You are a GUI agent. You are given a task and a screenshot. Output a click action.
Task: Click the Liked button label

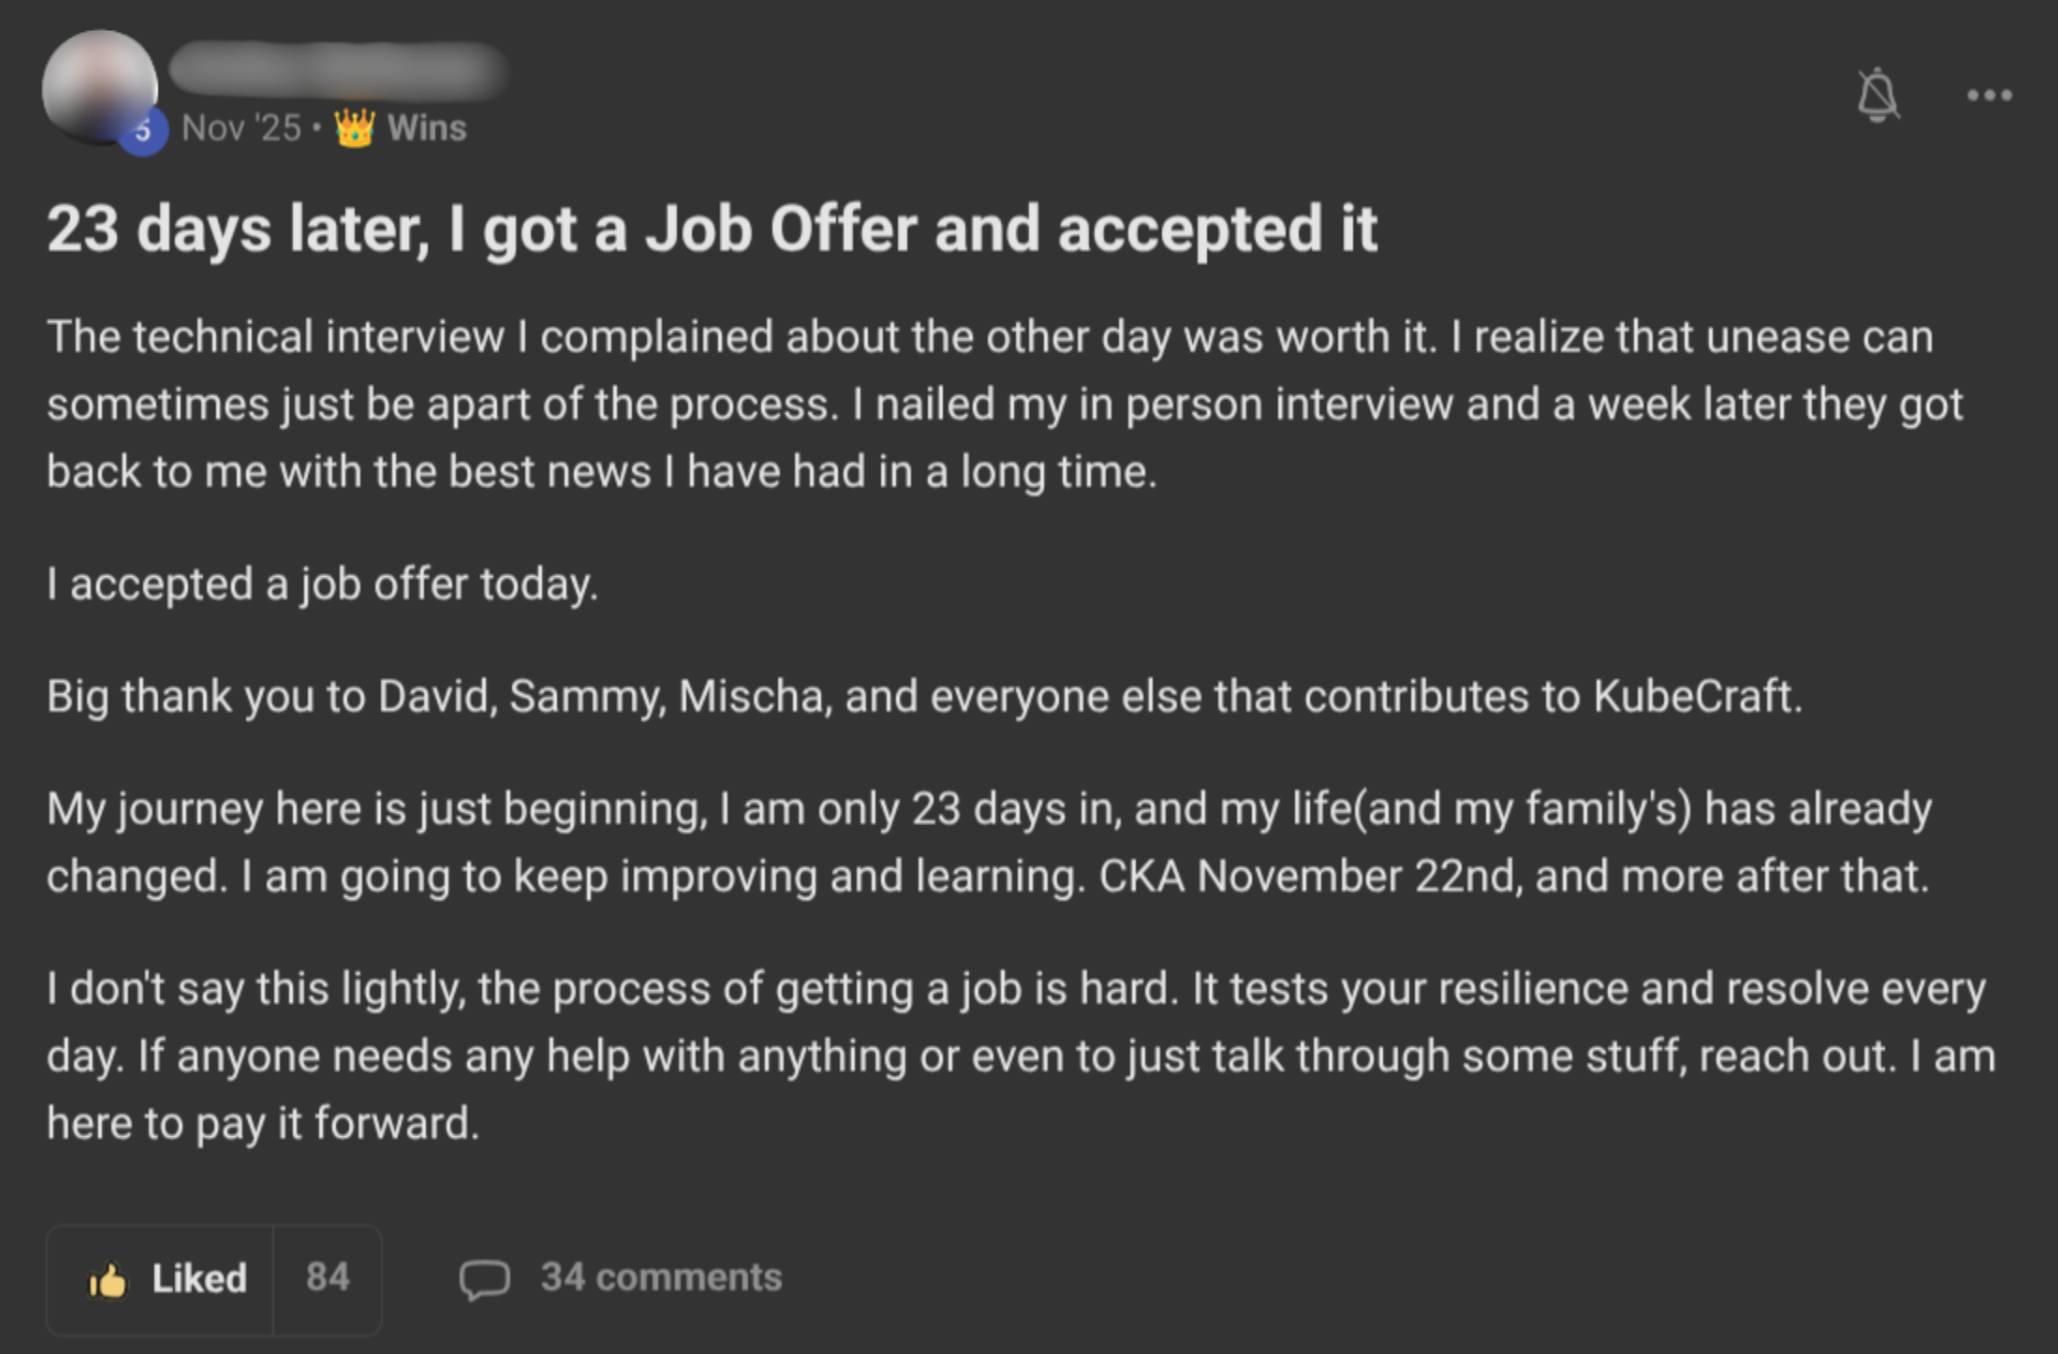click(199, 1279)
